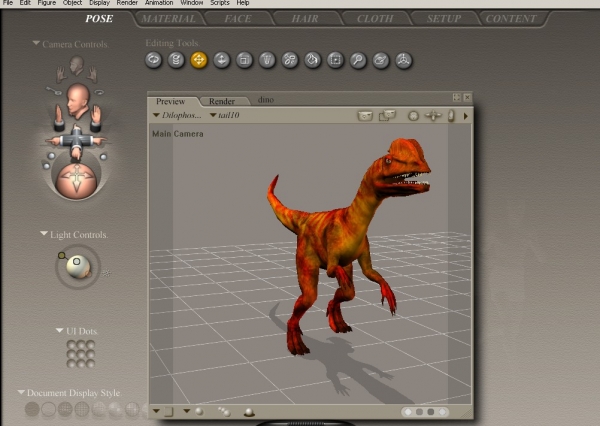This screenshot has width=600, height=426.
Task: Select the Grouping tool
Action: tap(335, 60)
